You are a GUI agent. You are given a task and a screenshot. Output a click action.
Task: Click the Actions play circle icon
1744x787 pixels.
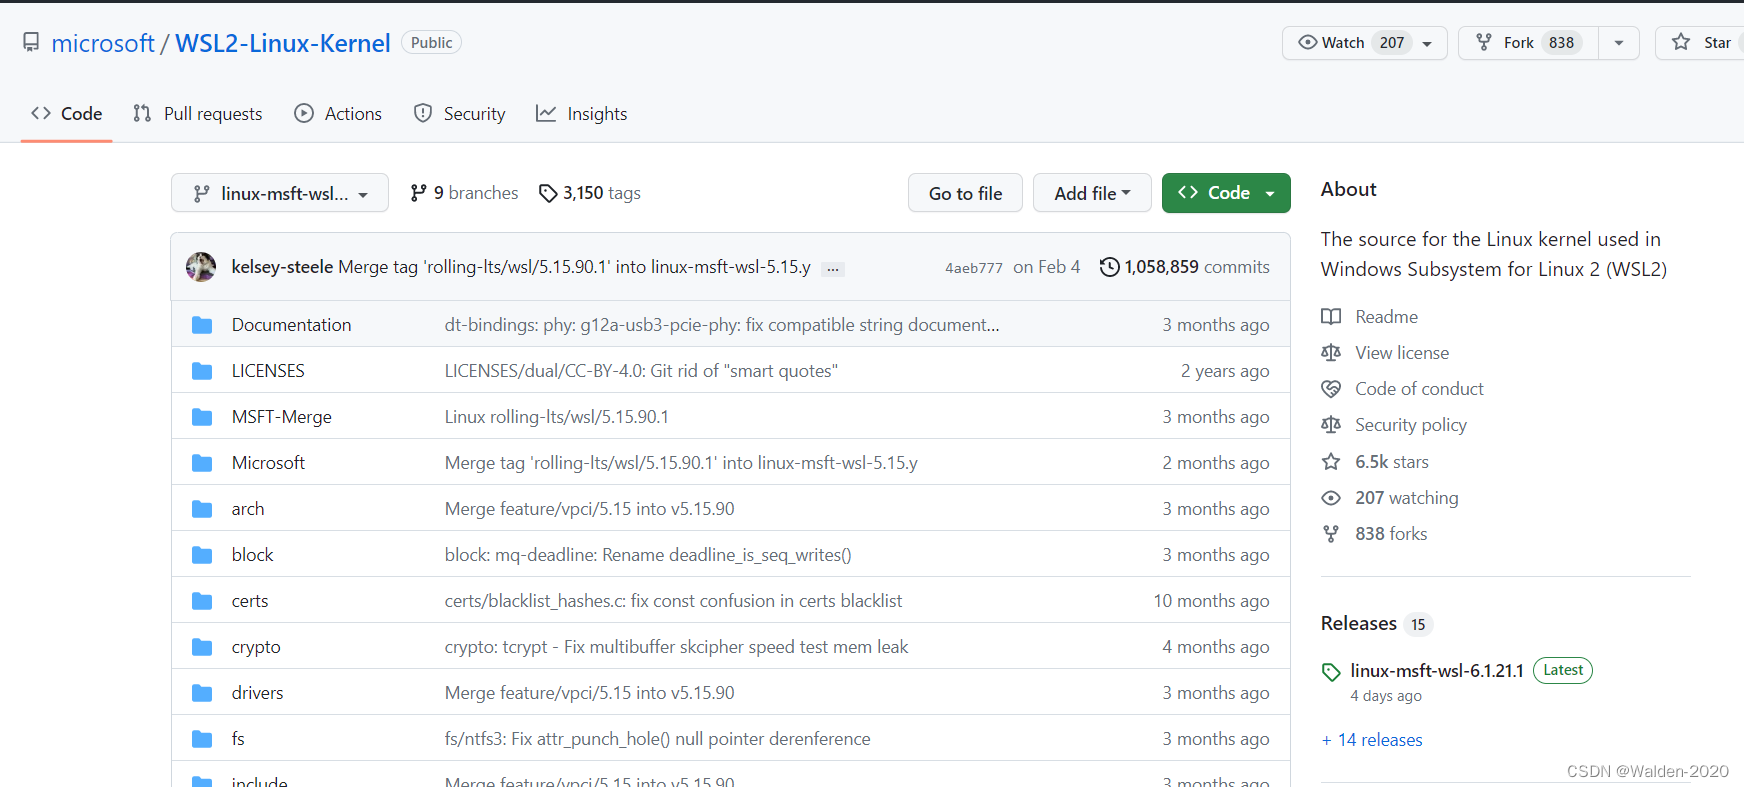point(304,113)
